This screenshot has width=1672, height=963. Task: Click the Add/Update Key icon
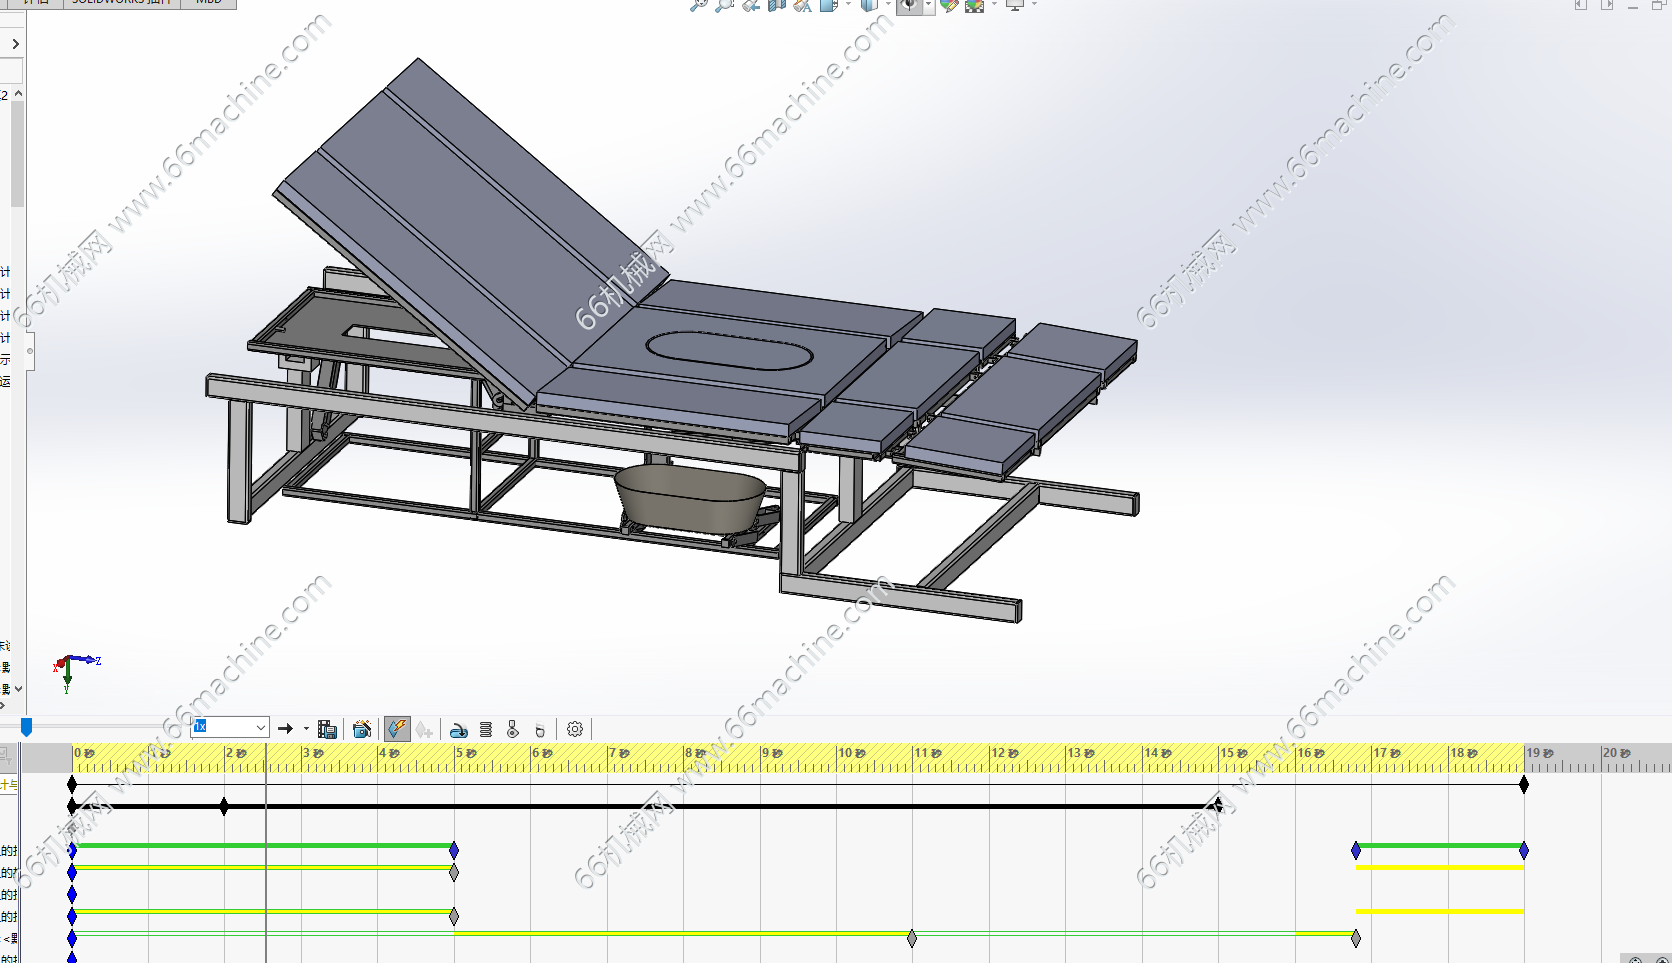click(x=424, y=729)
